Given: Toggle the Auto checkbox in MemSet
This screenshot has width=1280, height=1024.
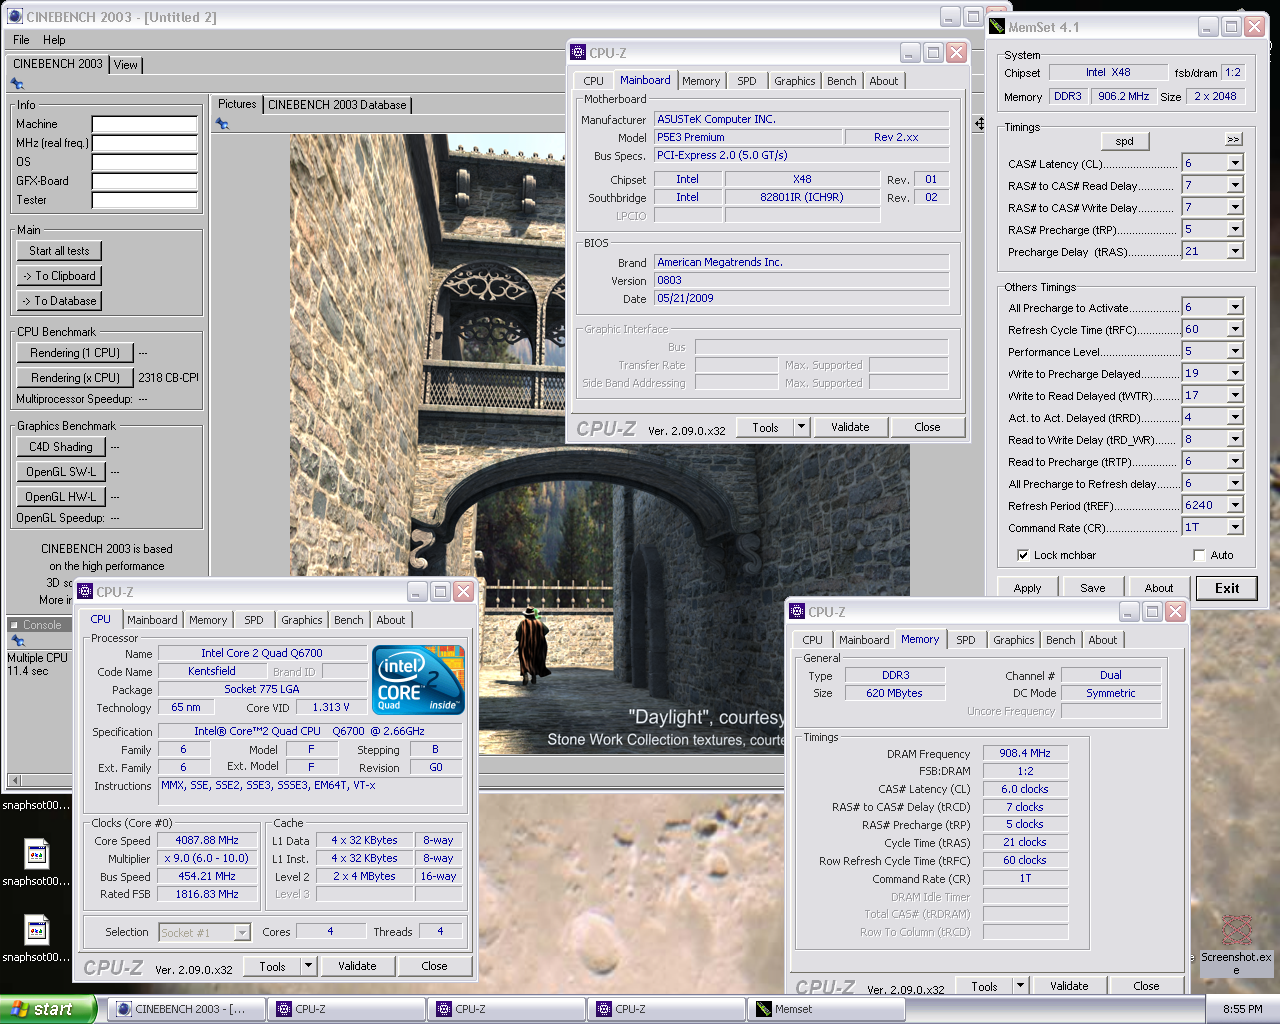Looking at the screenshot, I should (1199, 555).
